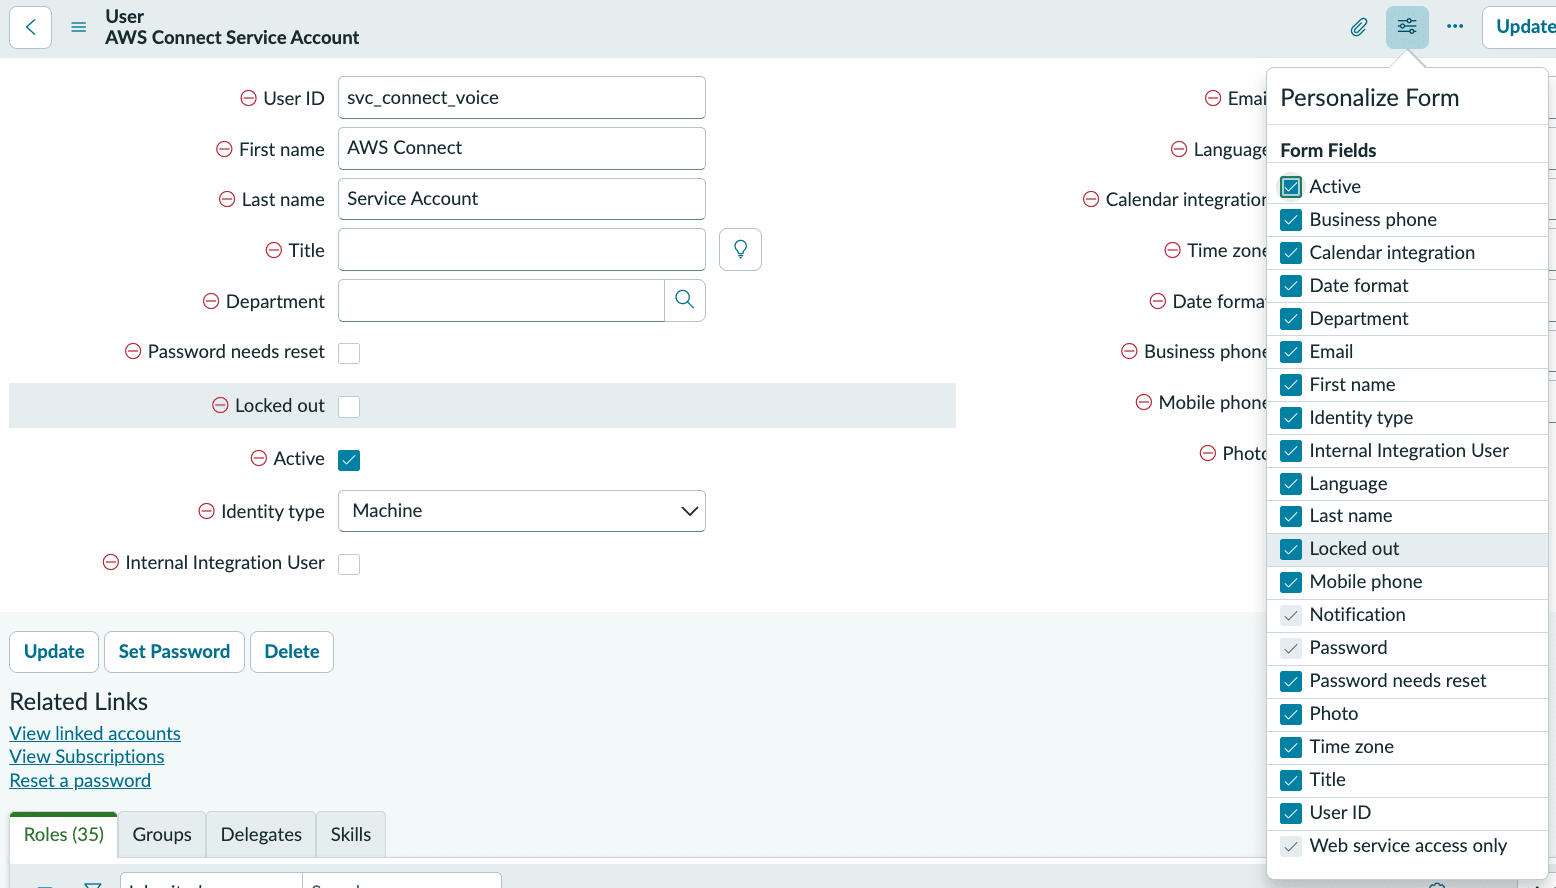Open Department lookup magnifier icon
The image size is (1556, 888).
(x=685, y=300)
